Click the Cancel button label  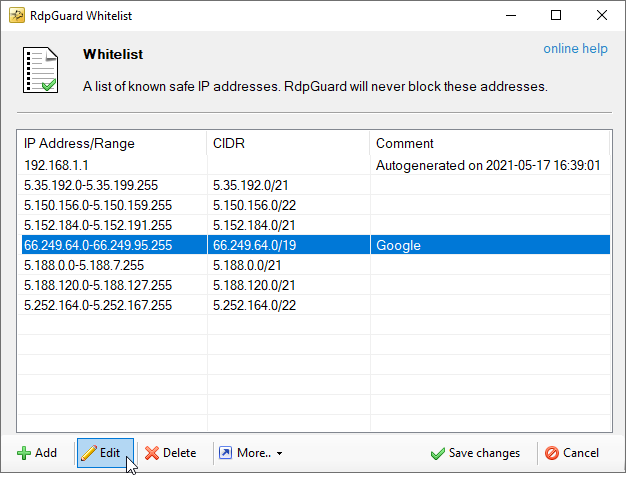pos(581,453)
